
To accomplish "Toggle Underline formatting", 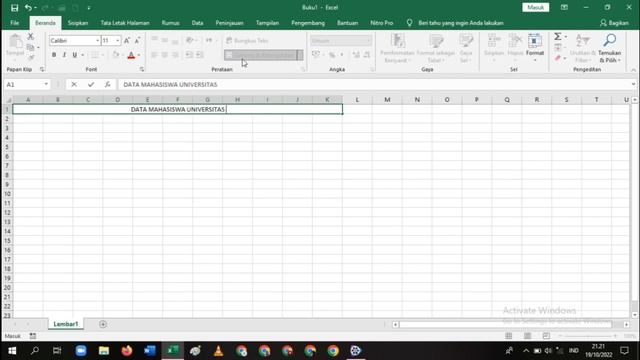I will 74,55.
